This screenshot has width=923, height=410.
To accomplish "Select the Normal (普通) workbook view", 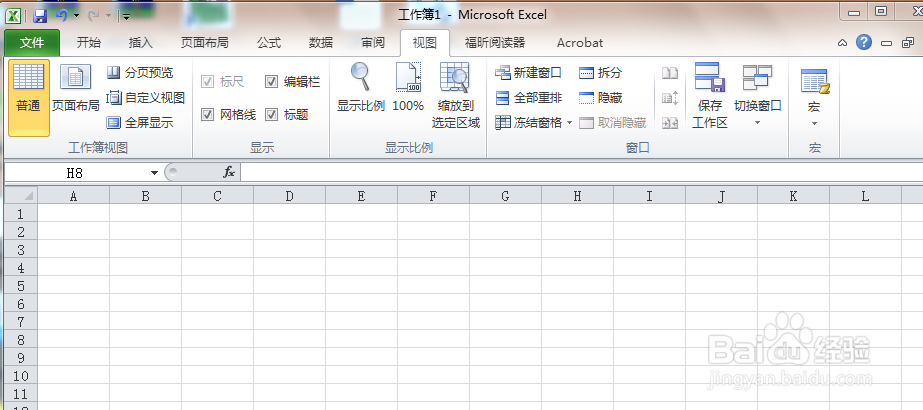I will coord(29,98).
